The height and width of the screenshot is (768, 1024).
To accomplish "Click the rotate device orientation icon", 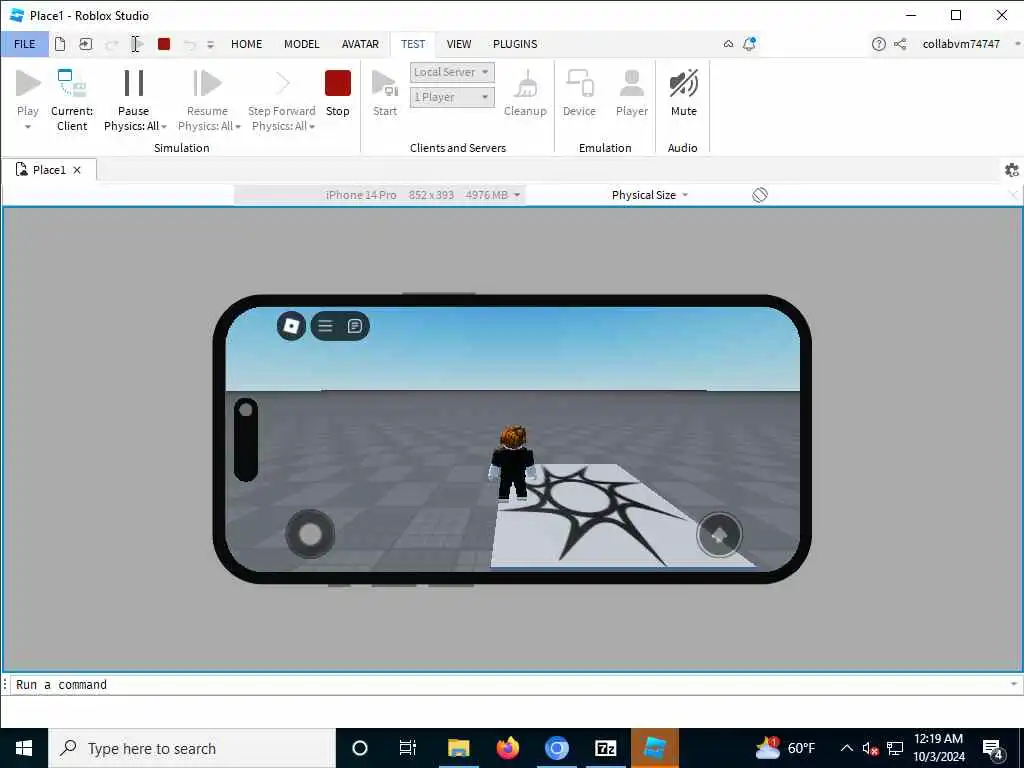I will [760, 195].
